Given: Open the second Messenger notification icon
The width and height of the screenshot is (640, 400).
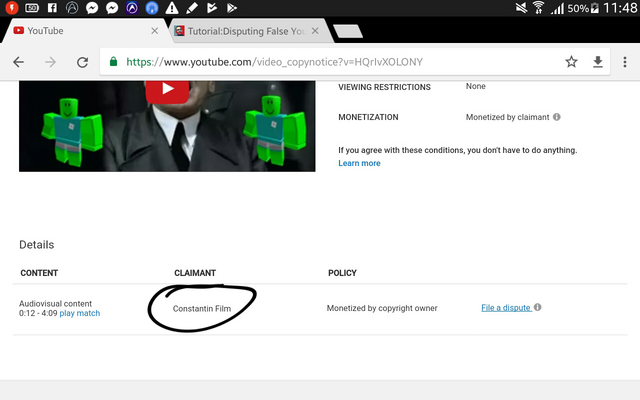Looking at the screenshot, I should (x=112, y=8).
